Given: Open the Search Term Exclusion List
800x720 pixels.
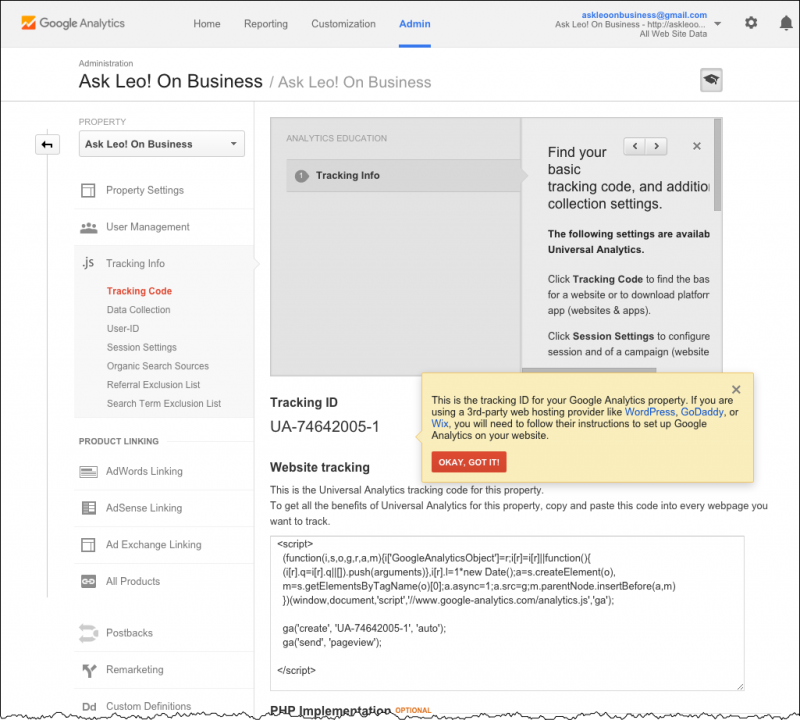Looking at the screenshot, I should [164, 404].
